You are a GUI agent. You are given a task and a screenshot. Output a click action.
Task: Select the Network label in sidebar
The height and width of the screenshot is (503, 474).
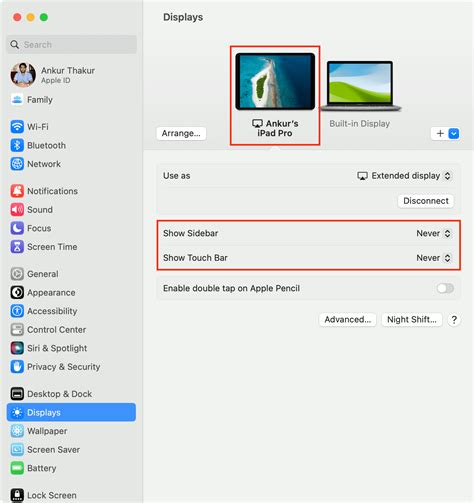[44, 164]
